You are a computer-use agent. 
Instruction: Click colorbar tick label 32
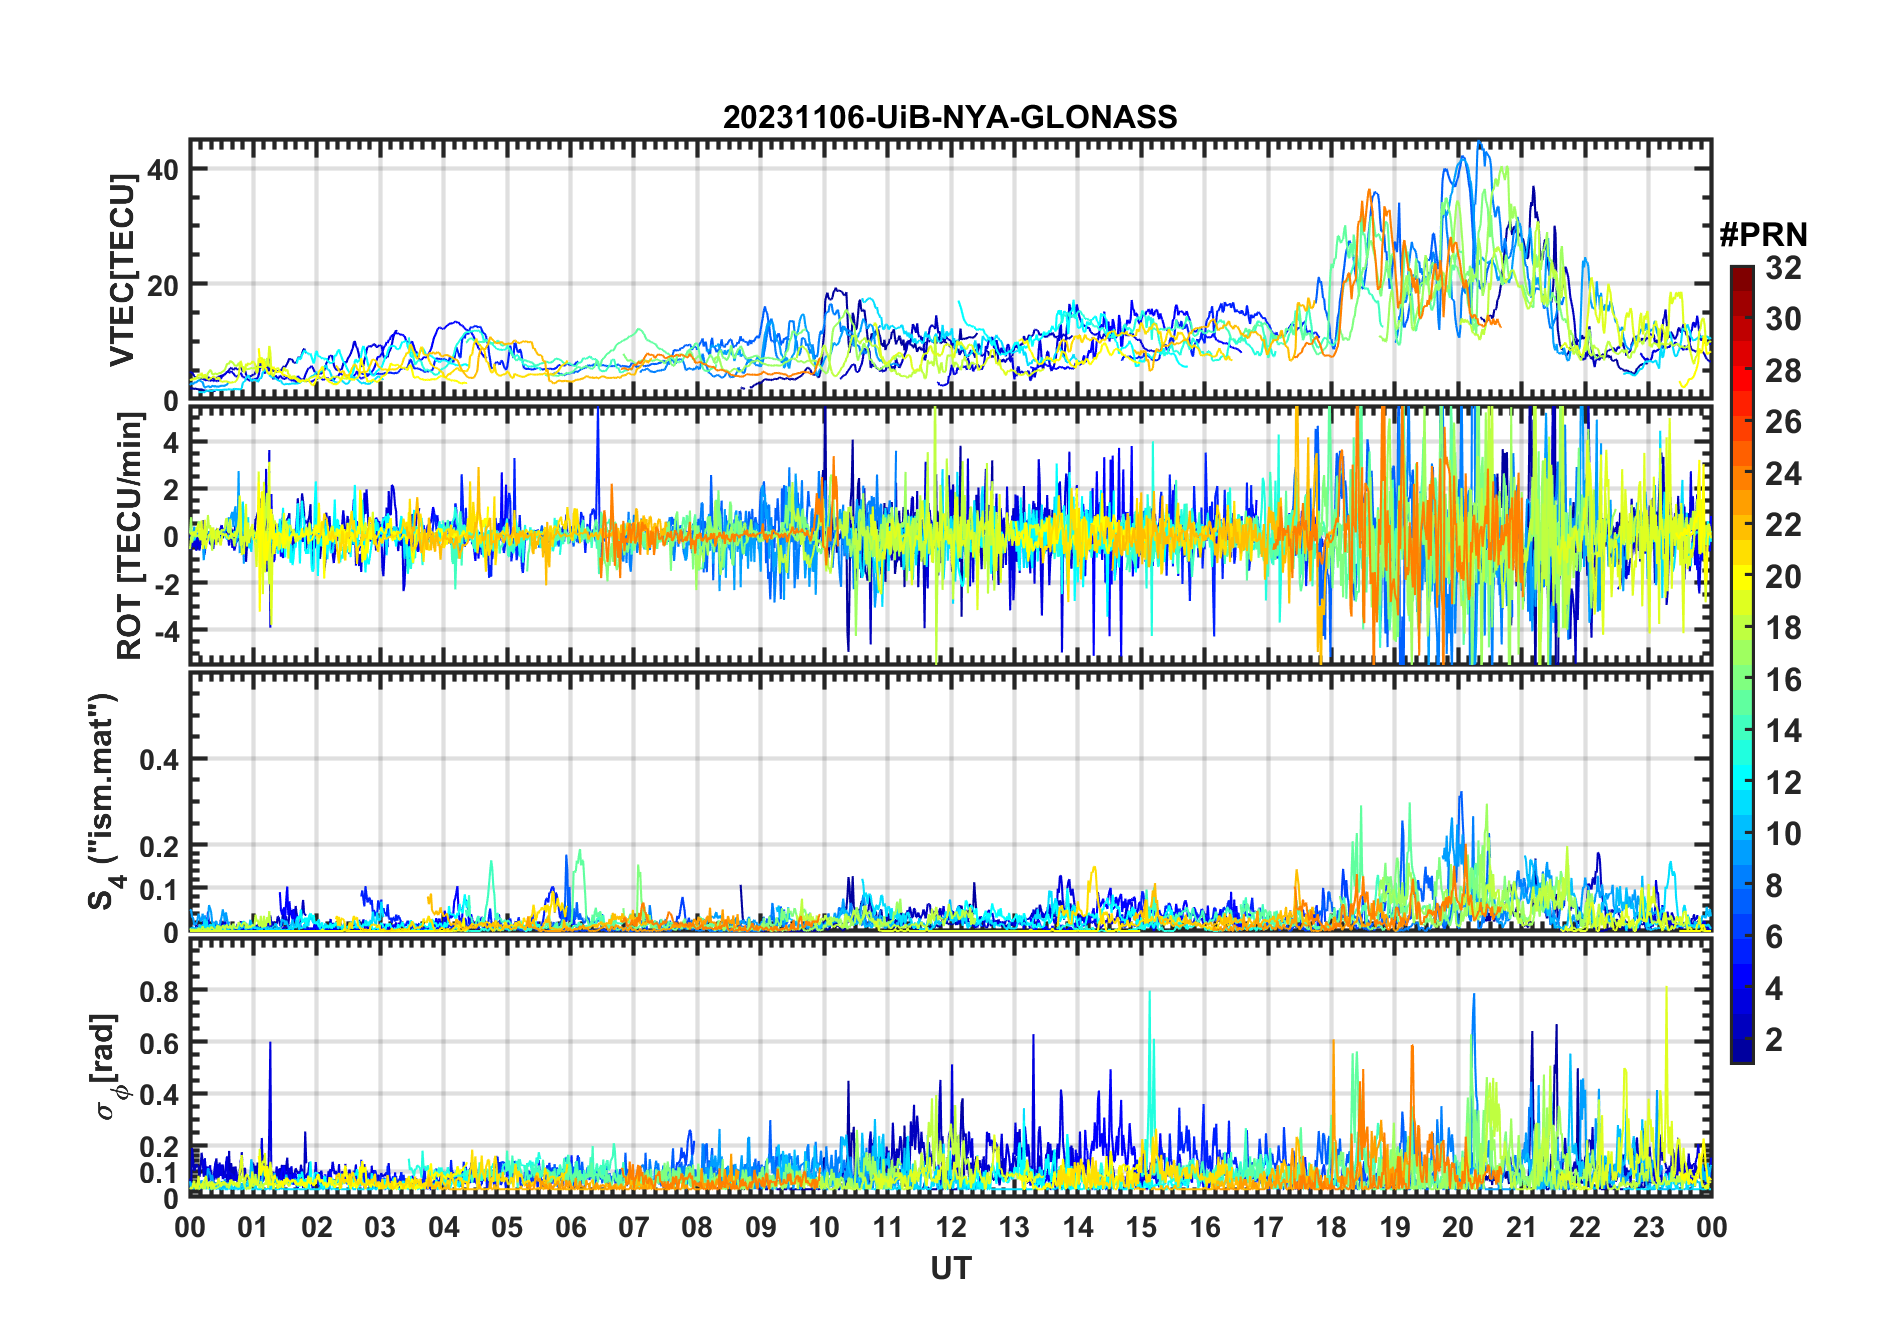(1783, 268)
